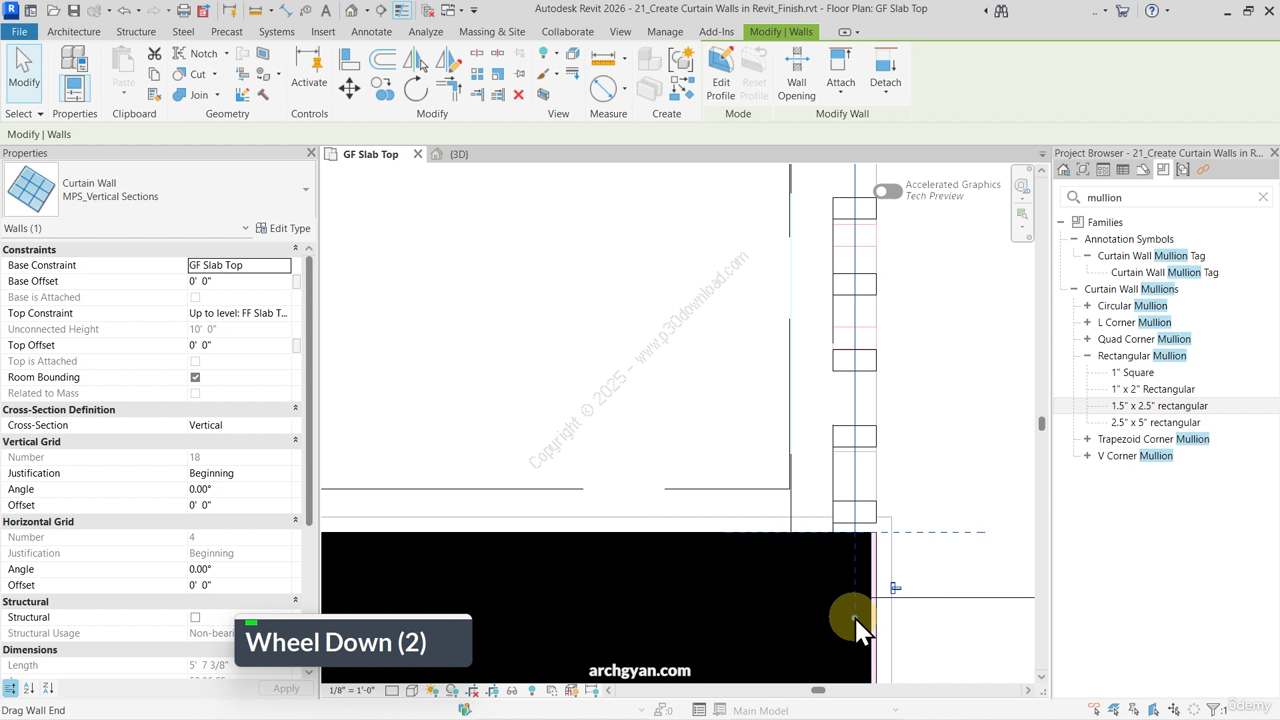This screenshot has width=1280, height=720.
Task: Open the Manage ribbon tab
Action: pos(665,31)
